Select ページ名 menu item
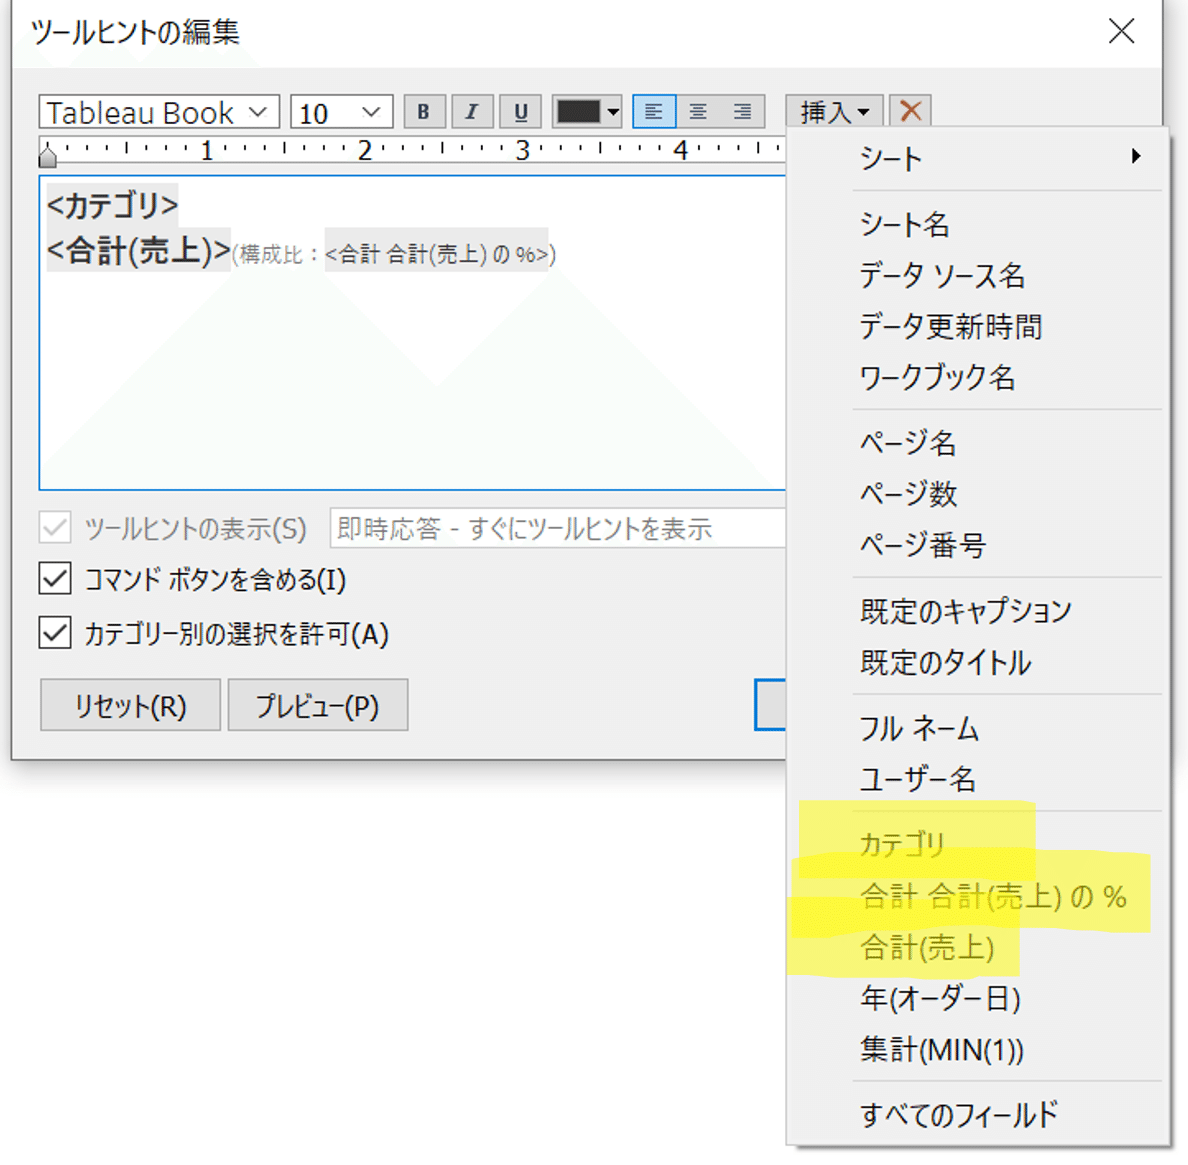The height and width of the screenshot is (1165, 1188). pos(977,443)
